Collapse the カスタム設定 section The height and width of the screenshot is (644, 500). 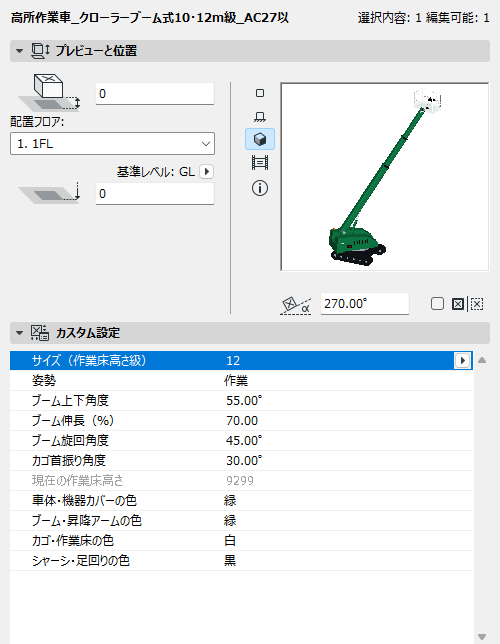point(19,333)
